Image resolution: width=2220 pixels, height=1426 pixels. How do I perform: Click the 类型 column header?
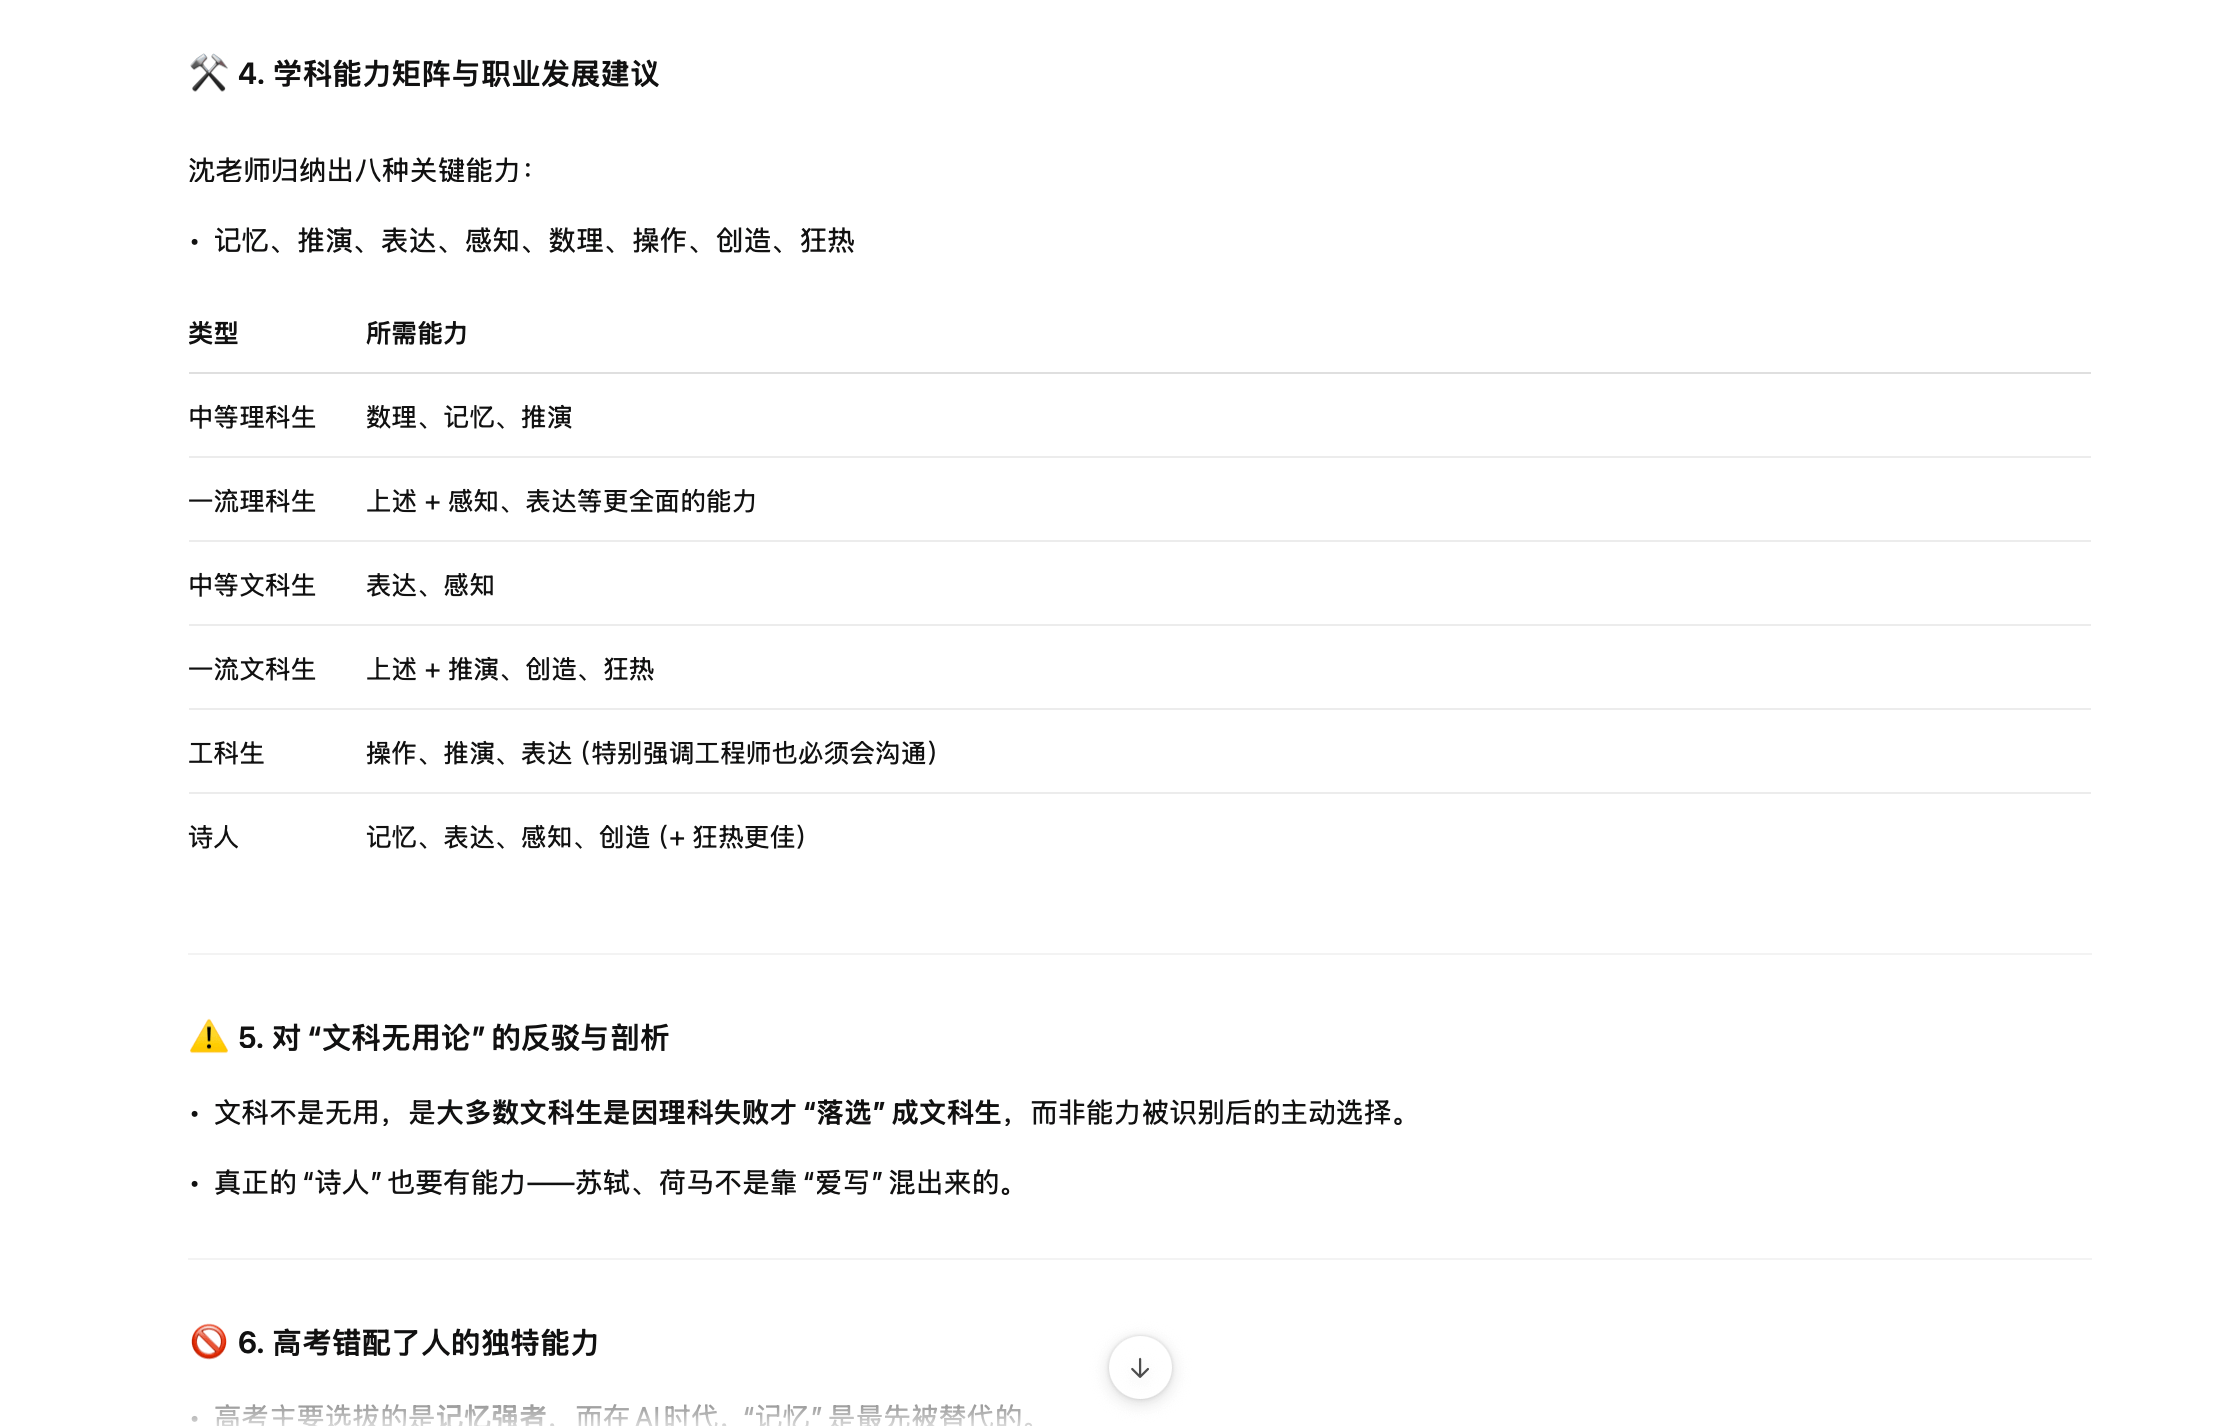(213, 333)
